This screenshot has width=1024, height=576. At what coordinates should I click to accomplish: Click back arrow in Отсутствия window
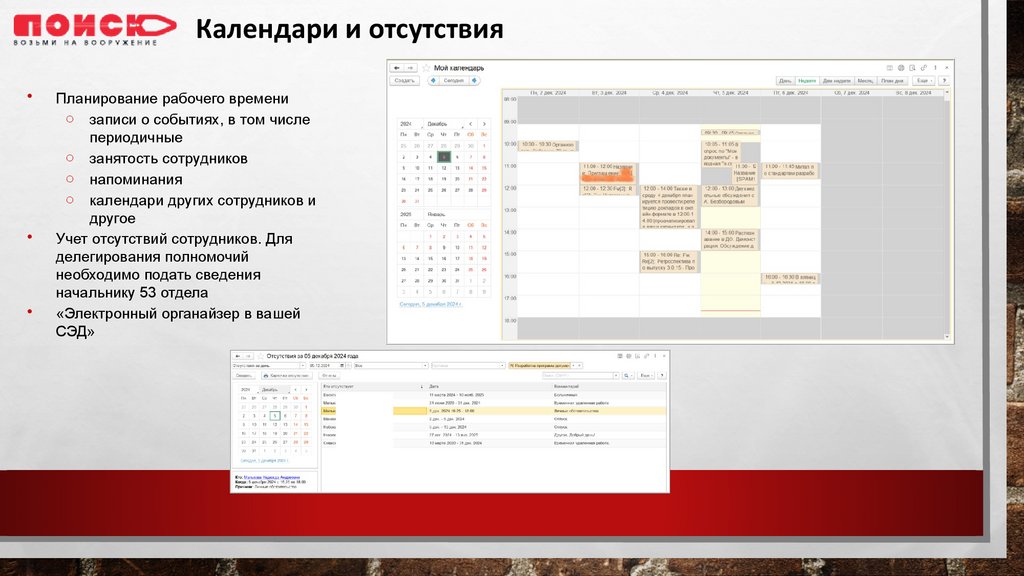tap(238, 356)
